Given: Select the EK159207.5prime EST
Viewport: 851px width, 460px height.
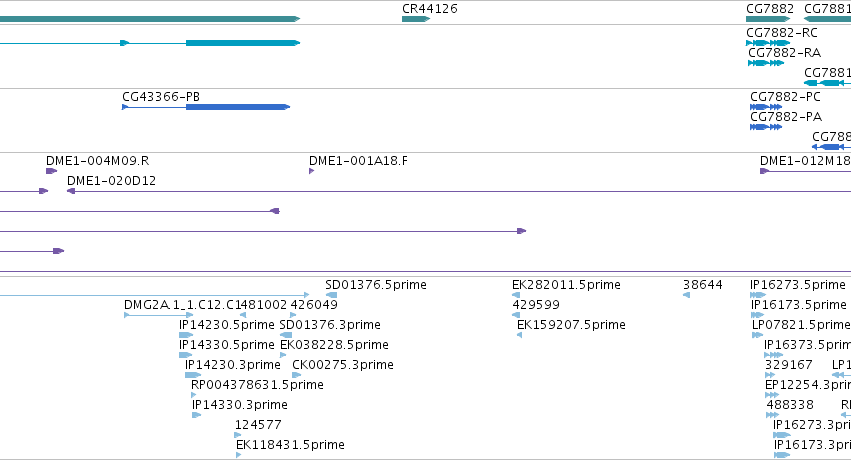Looking at the screenshot, I should 519,335.
